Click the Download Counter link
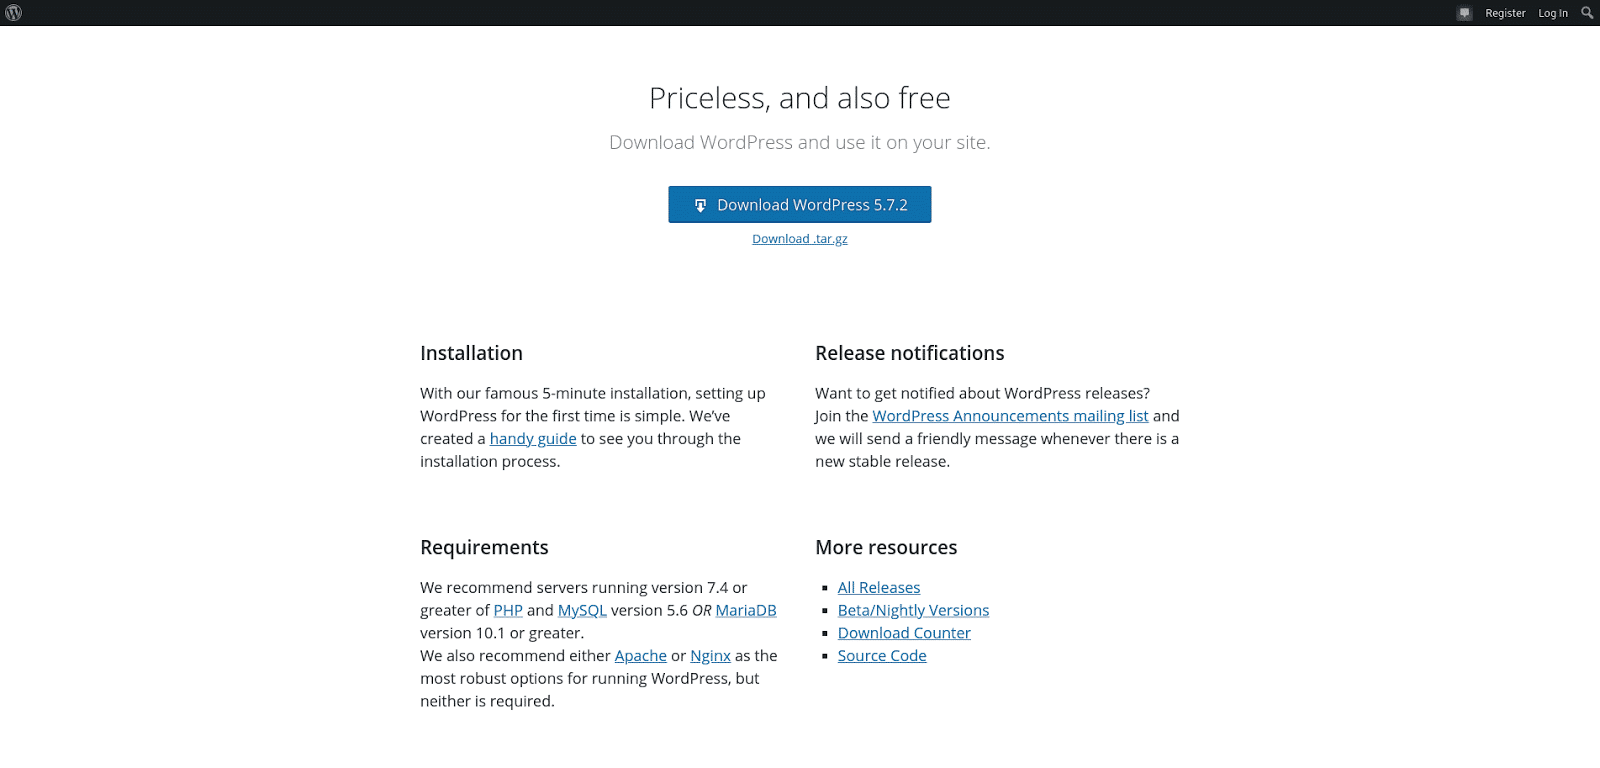 point(904,632)
